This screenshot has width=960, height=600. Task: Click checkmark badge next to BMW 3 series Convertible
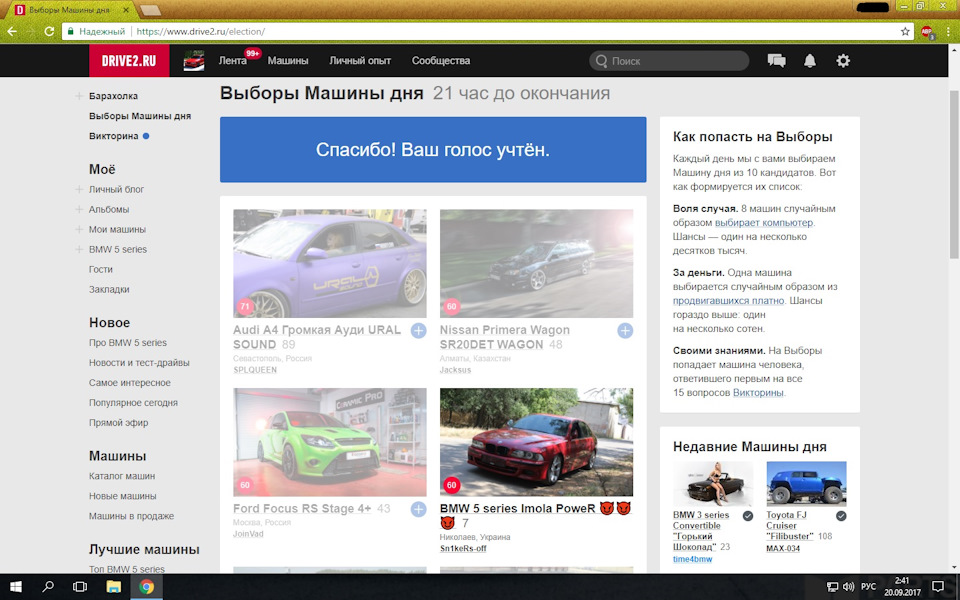(748, 516)
